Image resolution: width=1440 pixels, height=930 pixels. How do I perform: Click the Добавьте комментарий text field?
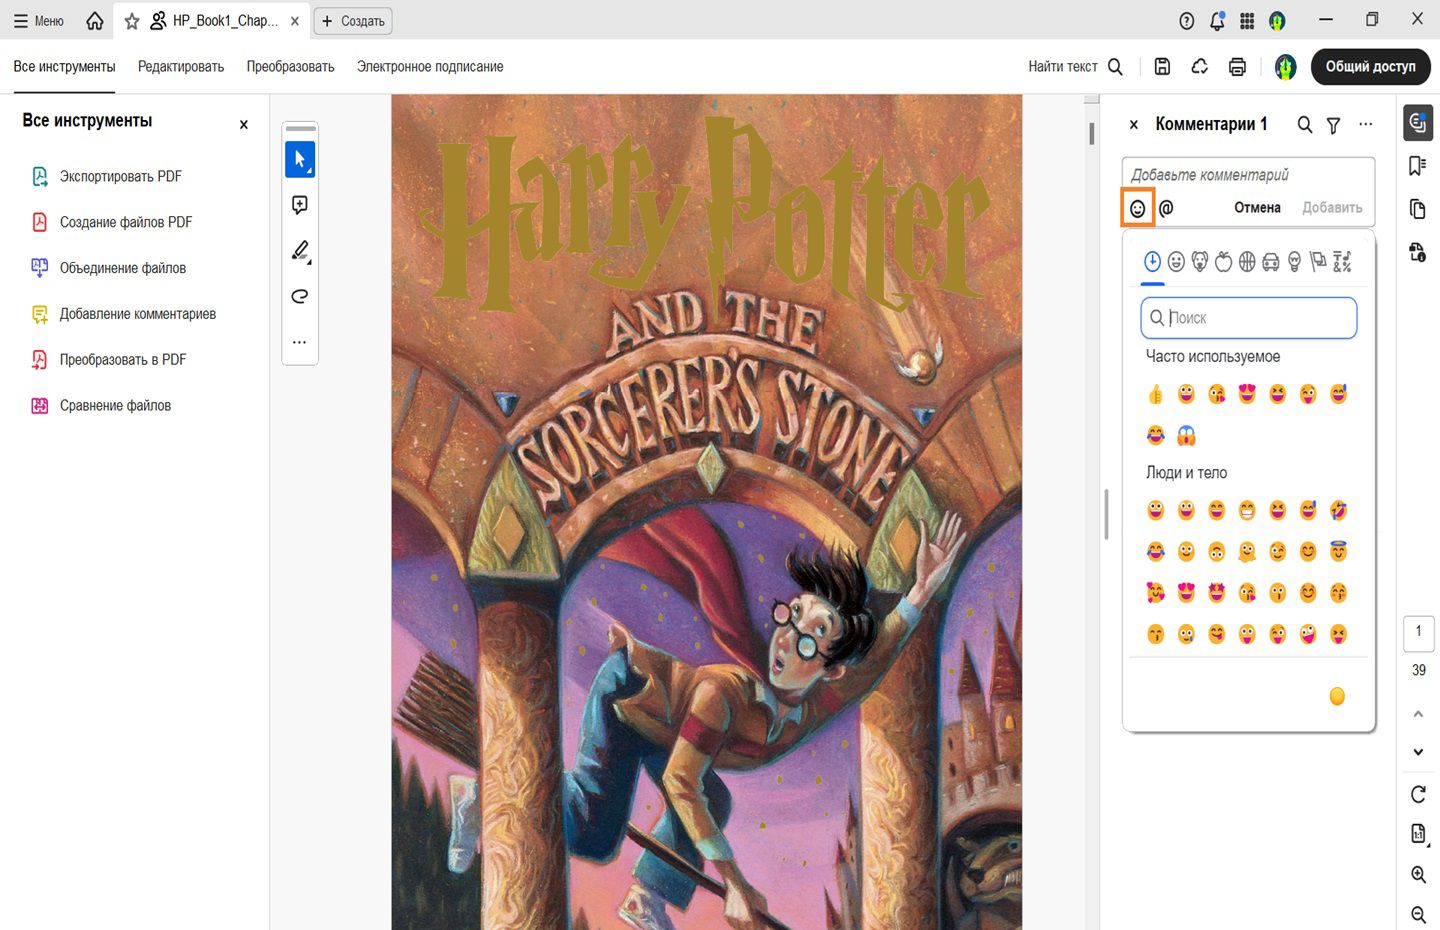click(1249, 175)
